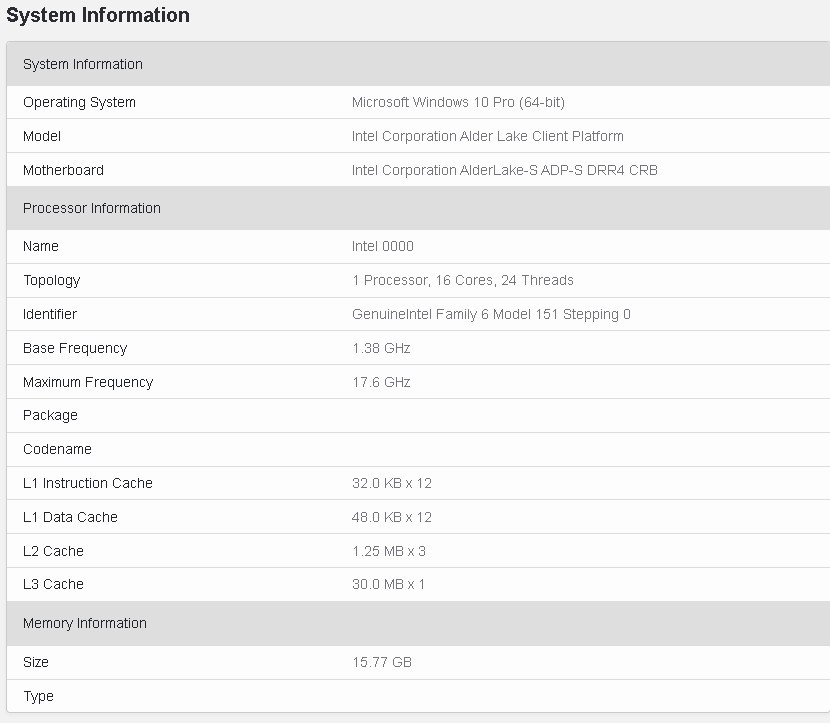Click the empty Package row

click(x=418, y=415)
